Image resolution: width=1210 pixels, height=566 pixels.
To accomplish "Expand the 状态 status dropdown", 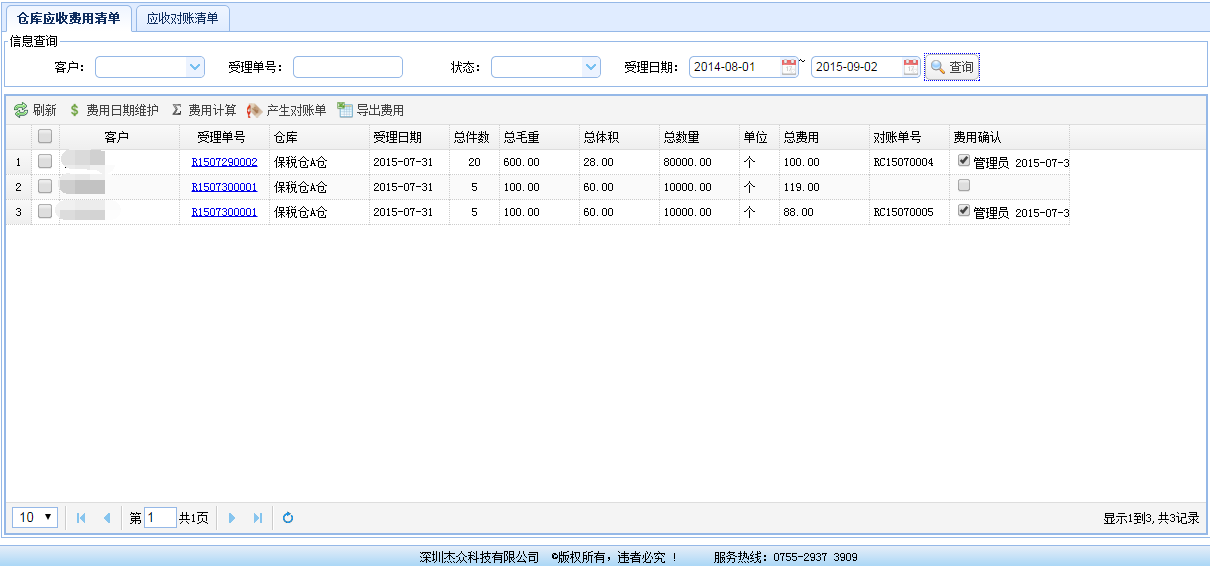I will pyautogui.click(x=591, y=67).
